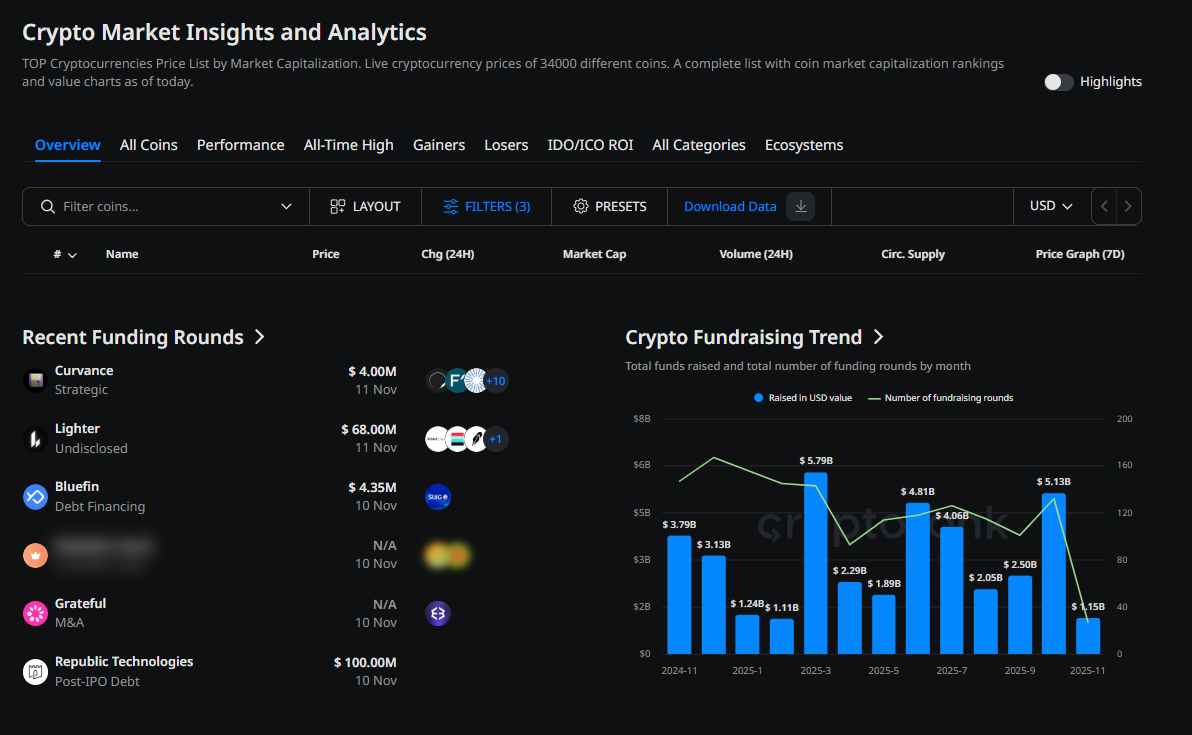The width and height of the screenshot is (1192, 735).
Task: Expand Crypto Fundraising Trend chevron
Action: click(x=878, y=337)
